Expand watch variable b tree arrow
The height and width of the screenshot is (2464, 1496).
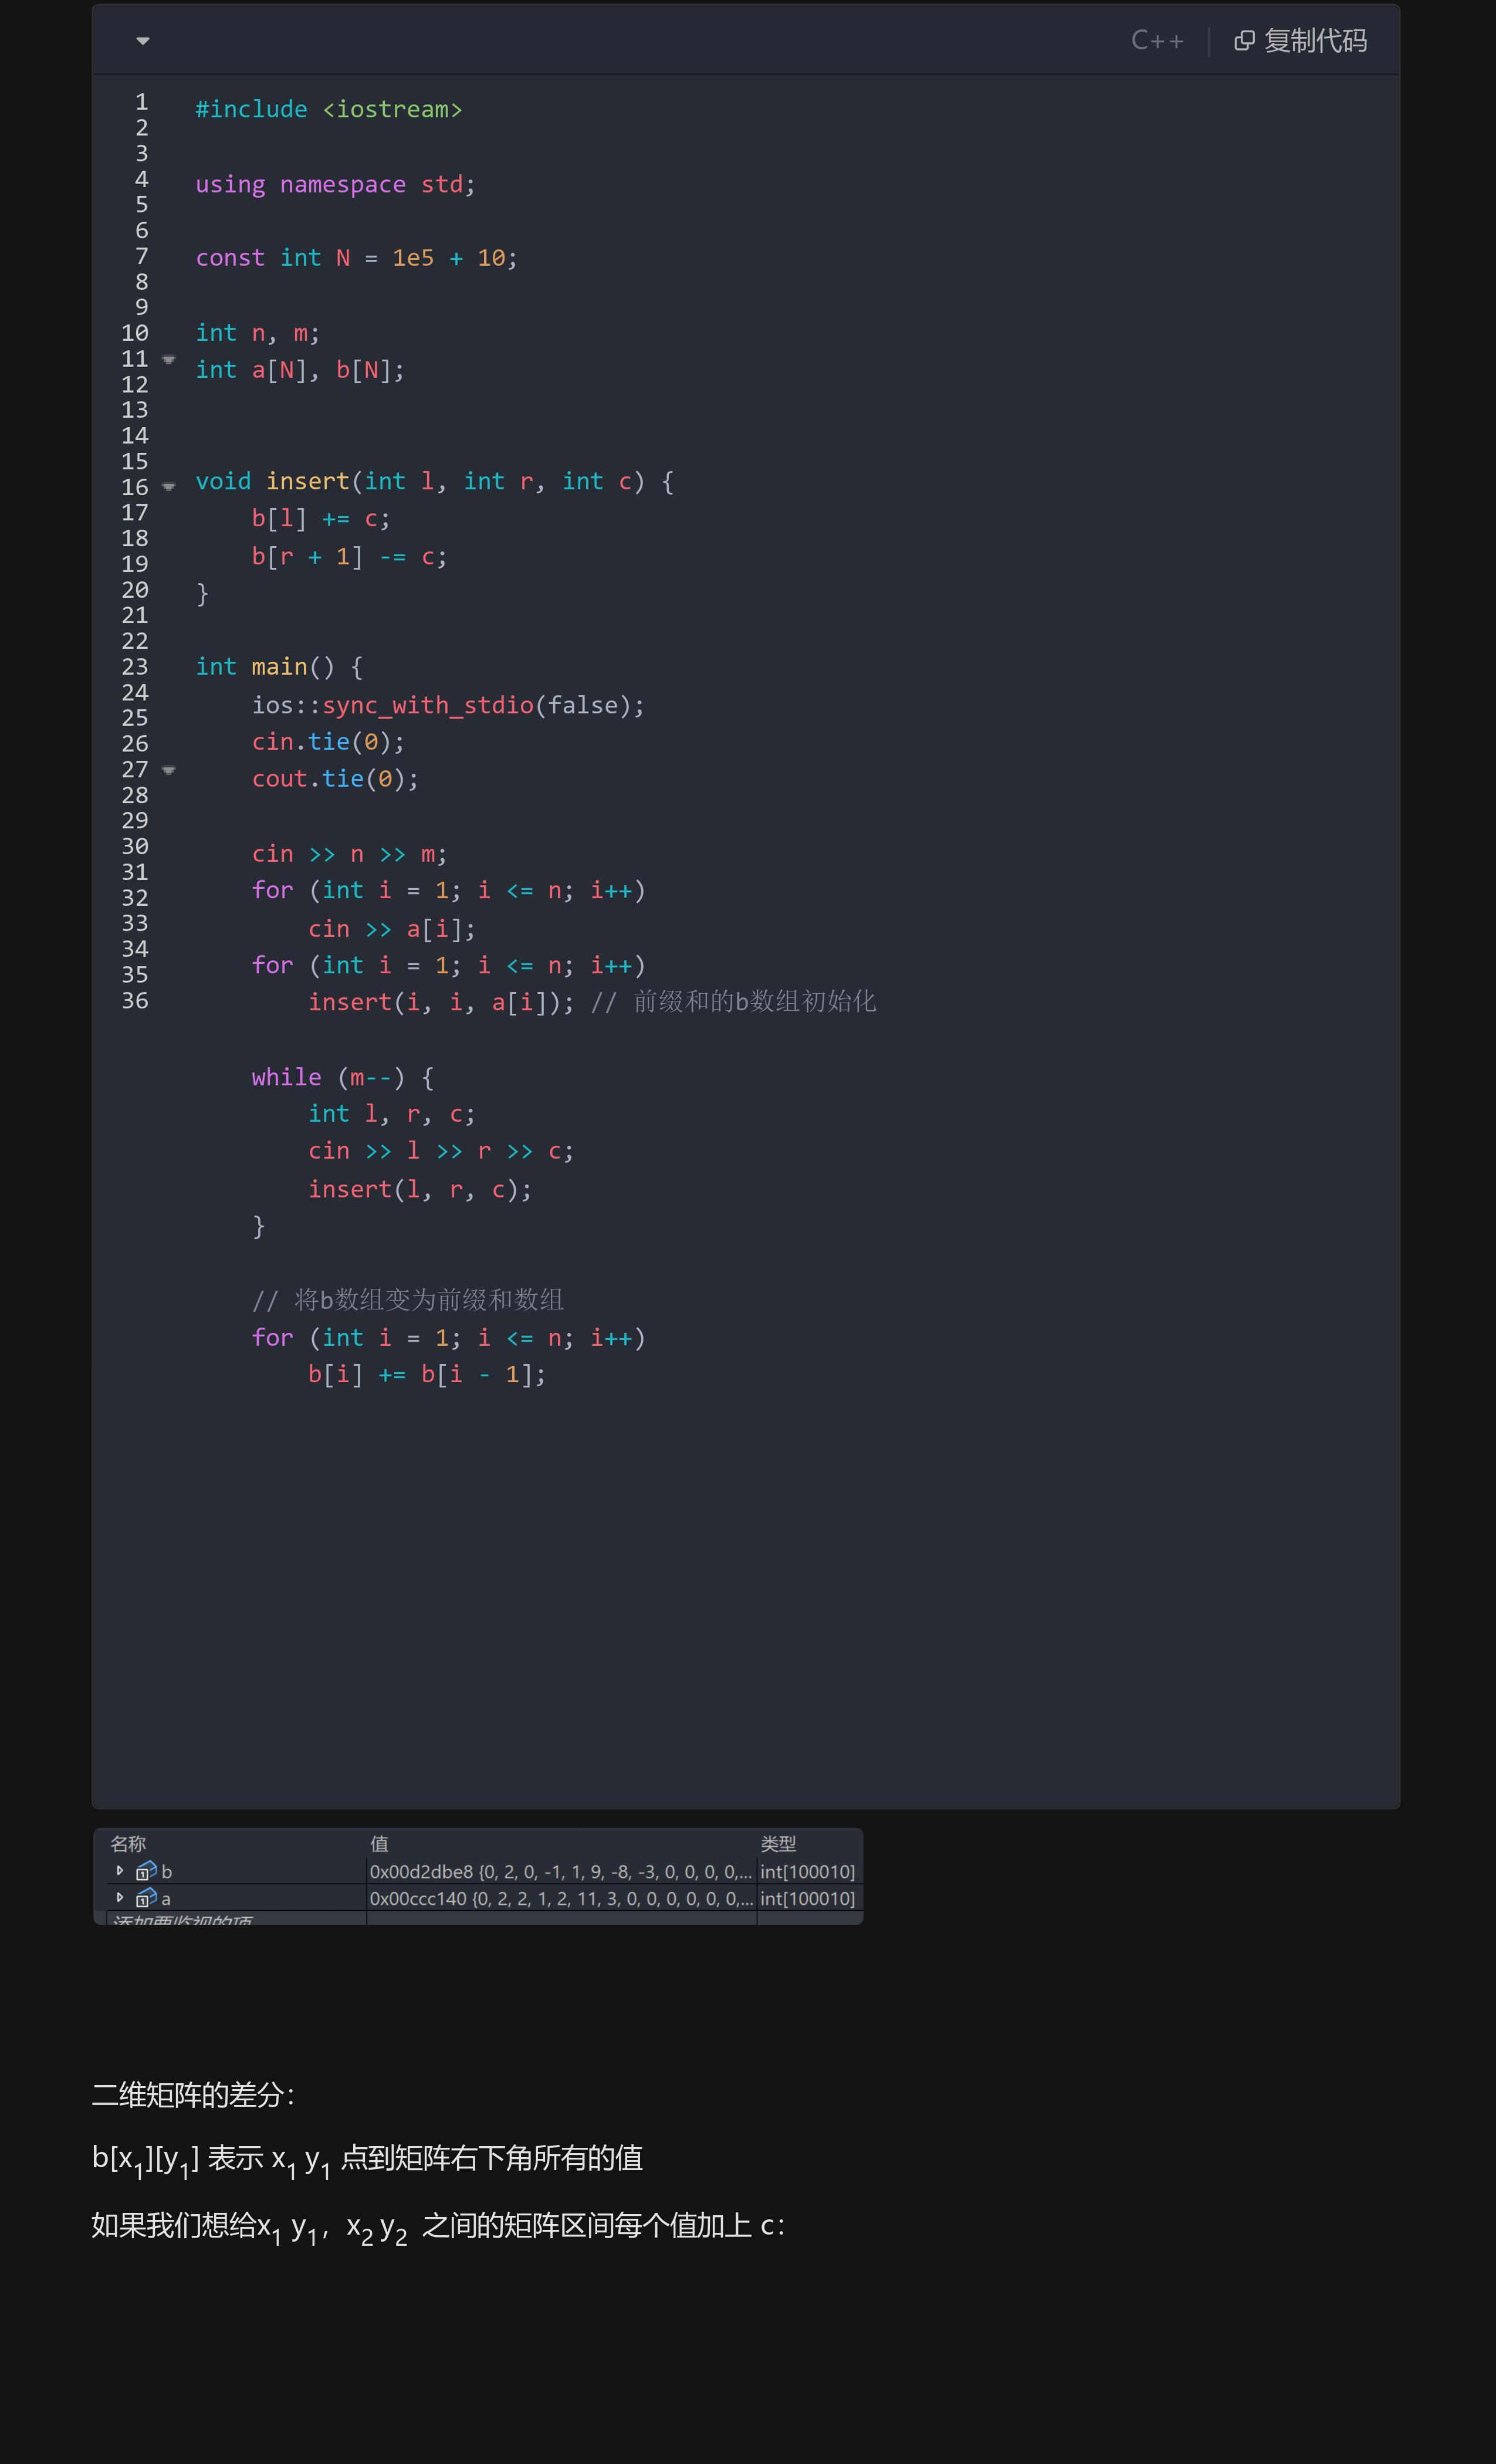tap(120, 1871)
